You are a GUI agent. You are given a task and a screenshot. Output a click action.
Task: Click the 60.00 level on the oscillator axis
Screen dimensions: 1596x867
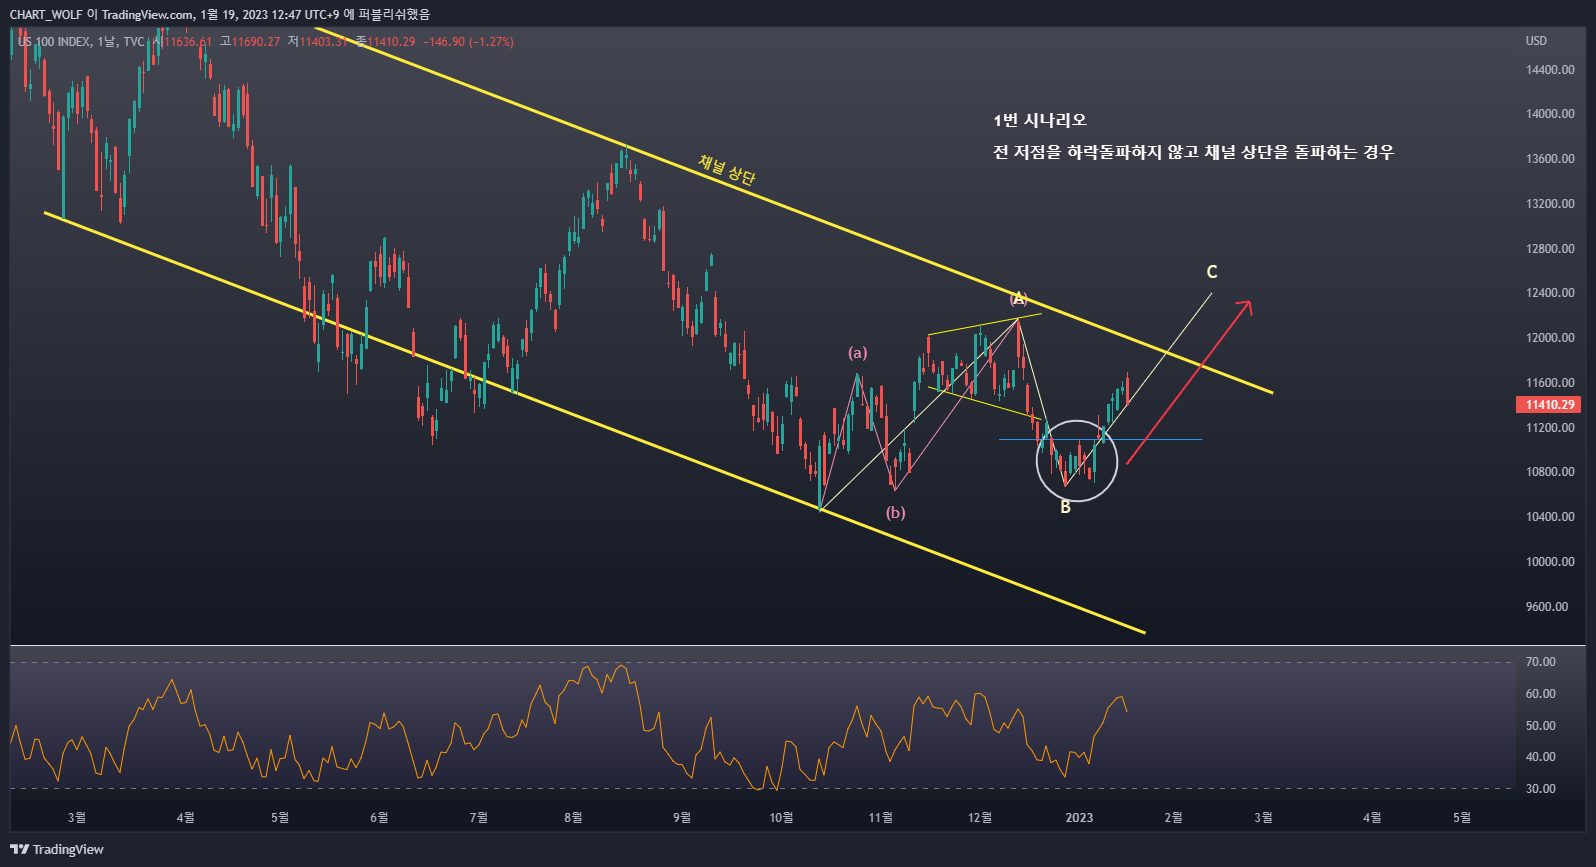pos(1541,694)
